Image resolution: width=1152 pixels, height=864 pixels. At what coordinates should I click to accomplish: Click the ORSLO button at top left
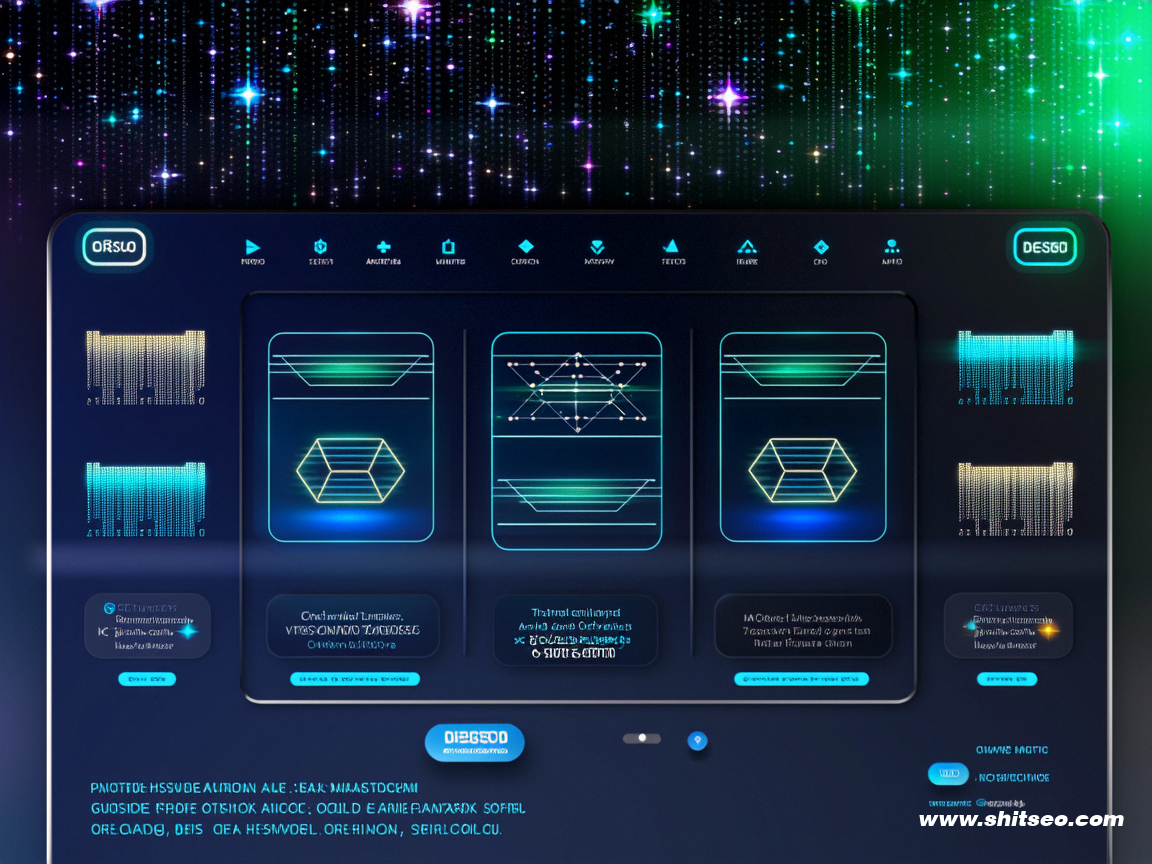click(114, 247)
